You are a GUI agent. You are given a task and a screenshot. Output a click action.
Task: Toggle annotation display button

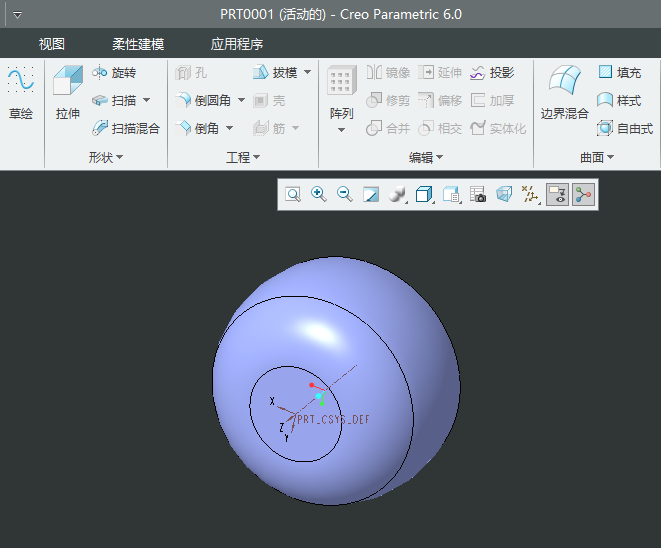click(557, 195)
